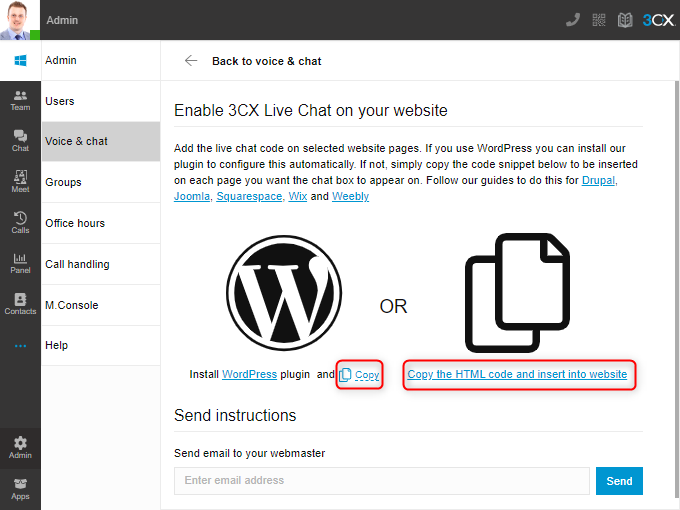Open the Drupal guide link
The height and width of the screenshot is (510, 680).
pos(598,180)
